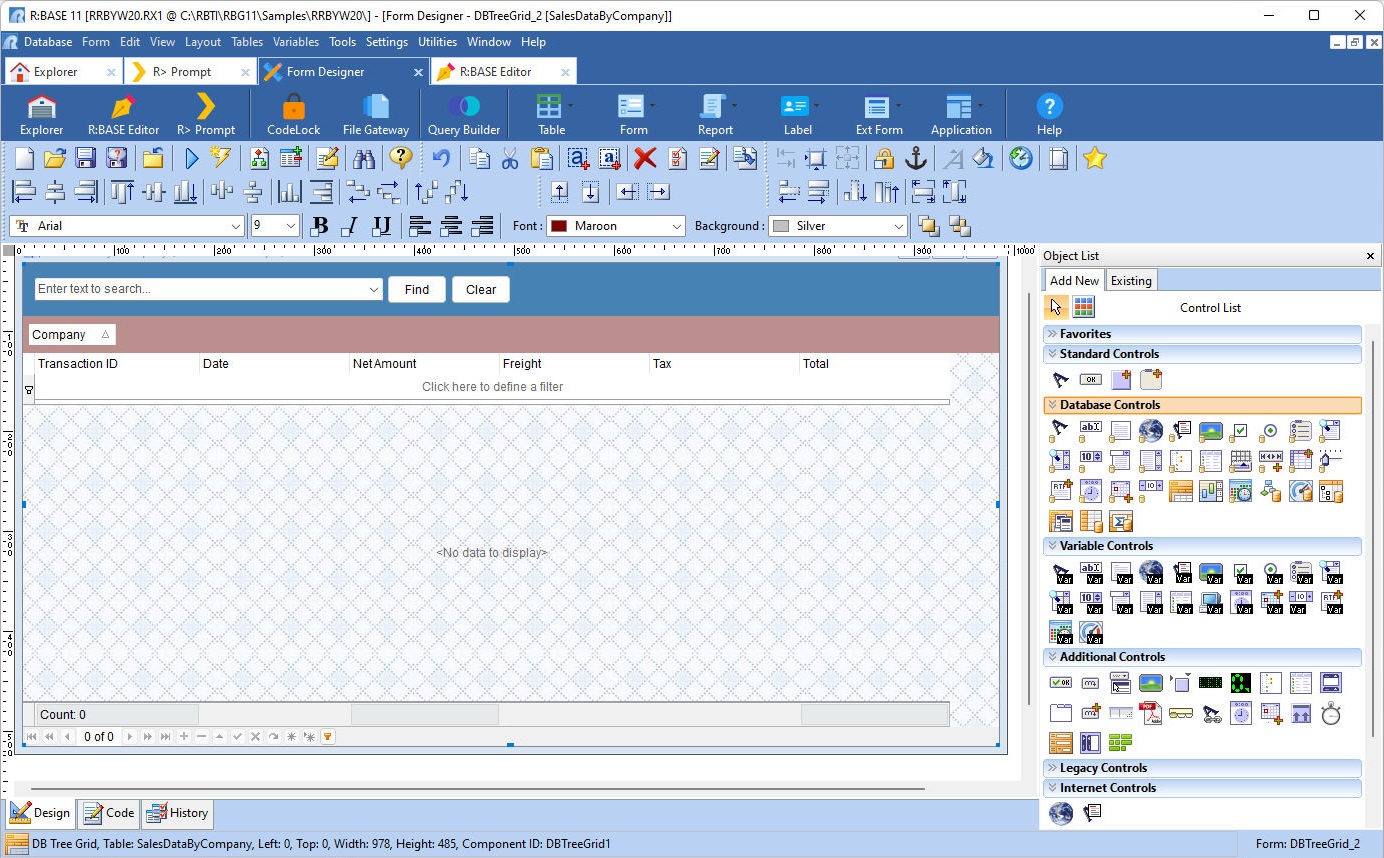
Task: Click the globe icon under Internet Controls
Action: pyautogui.click(x=1060, y=813)
